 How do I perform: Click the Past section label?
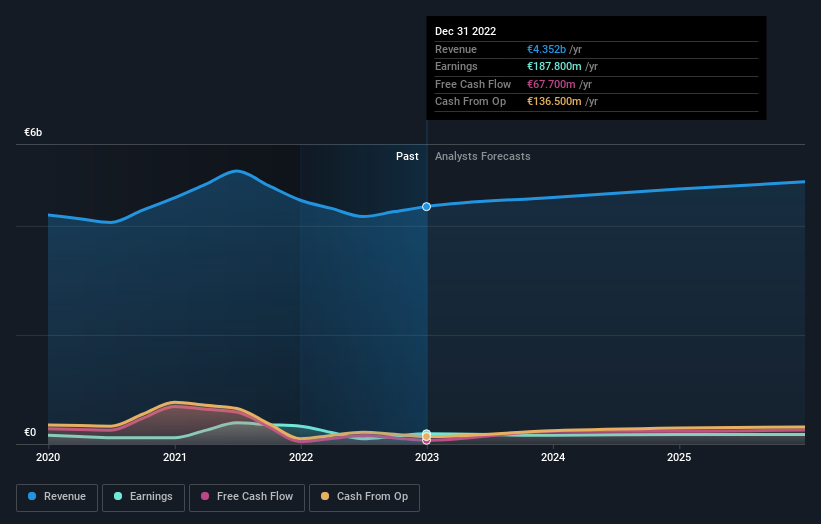[407, 157]
